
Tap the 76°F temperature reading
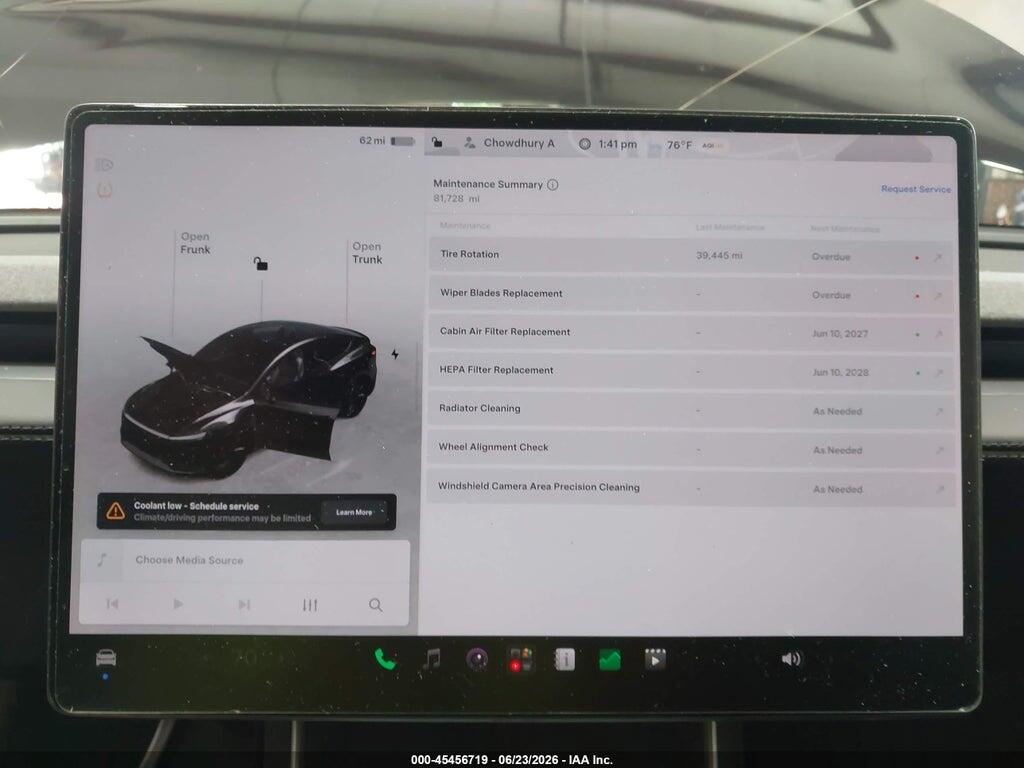pyautogui.click(x=679, y=145)
